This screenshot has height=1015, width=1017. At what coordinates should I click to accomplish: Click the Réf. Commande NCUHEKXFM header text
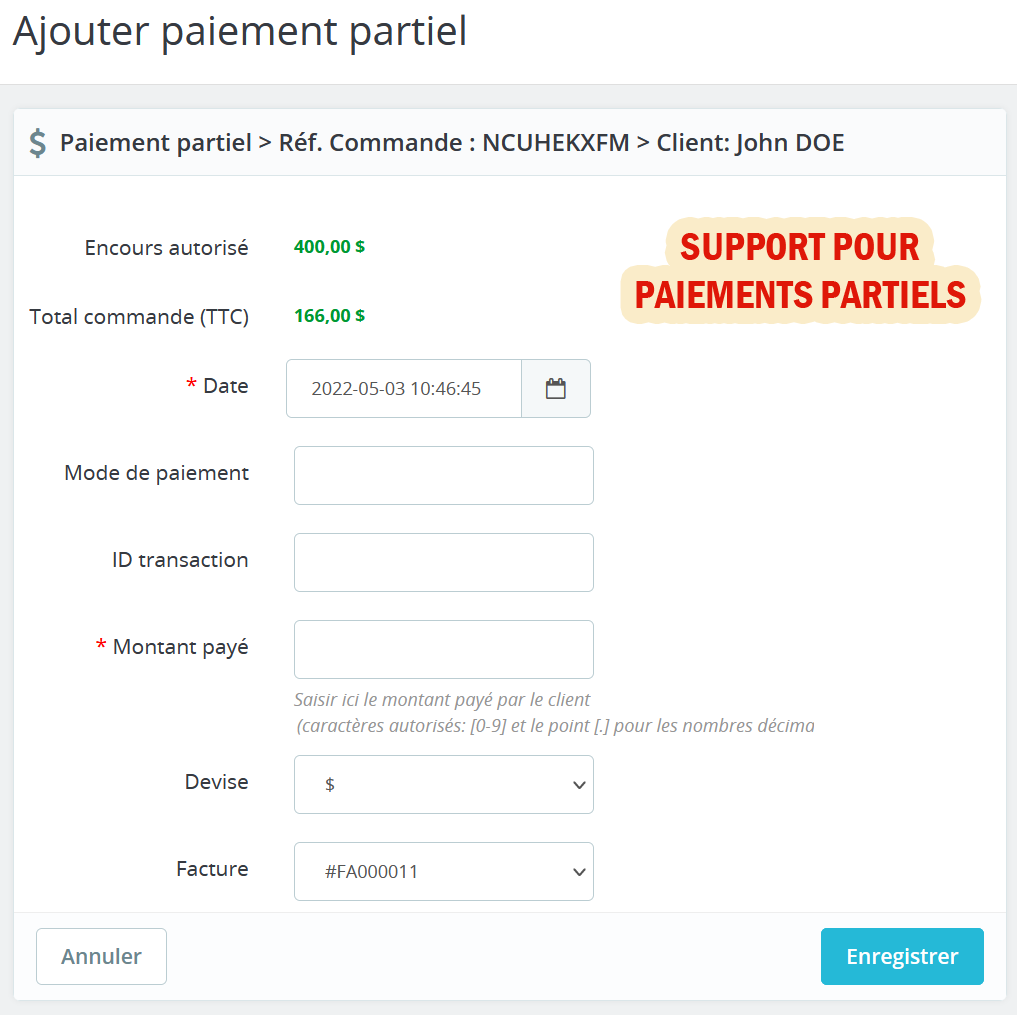pyautogui.click(x=454, y=143)
